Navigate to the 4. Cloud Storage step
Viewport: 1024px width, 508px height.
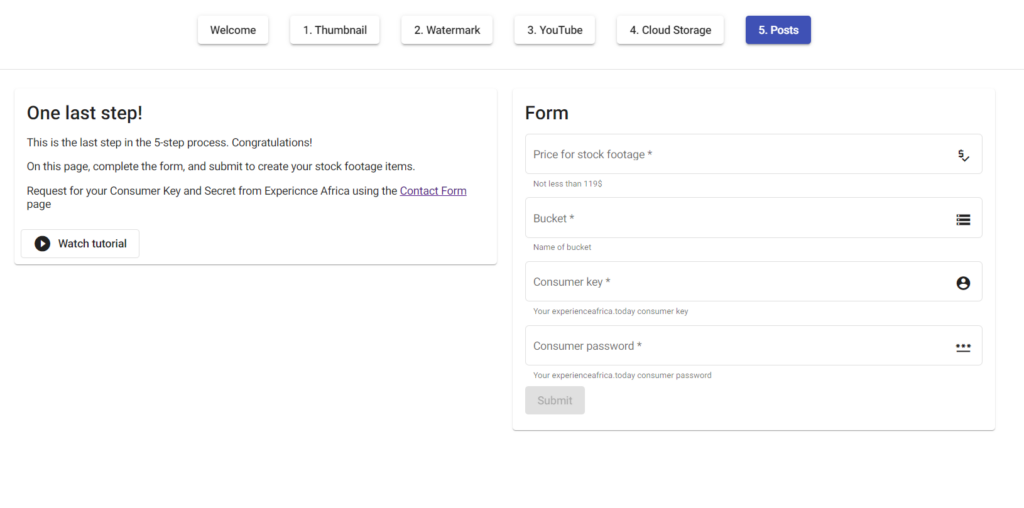670,30
